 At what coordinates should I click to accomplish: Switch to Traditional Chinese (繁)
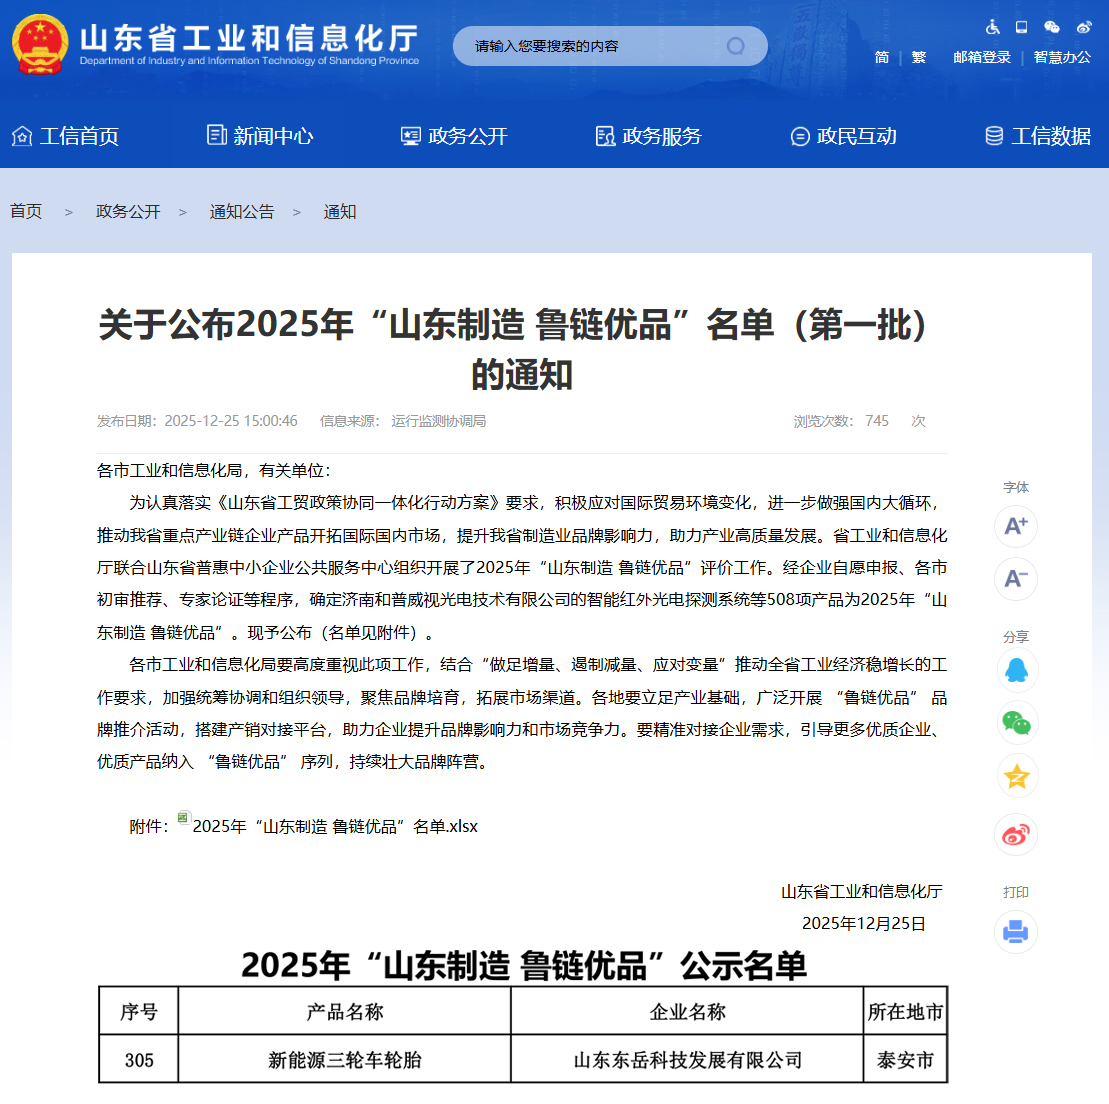[x=918, y=57]
